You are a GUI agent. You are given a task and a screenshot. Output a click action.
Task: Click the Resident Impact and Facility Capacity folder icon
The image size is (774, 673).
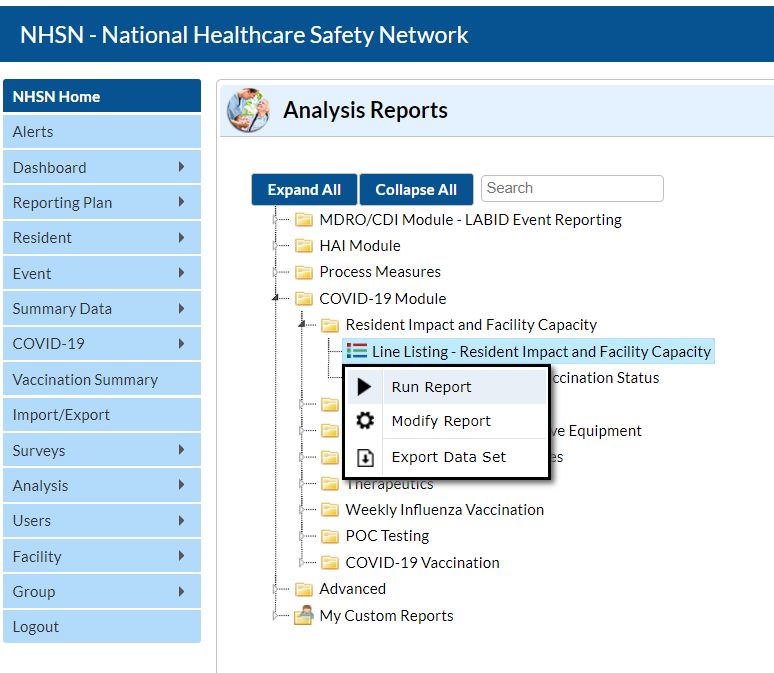coord(330,325)
